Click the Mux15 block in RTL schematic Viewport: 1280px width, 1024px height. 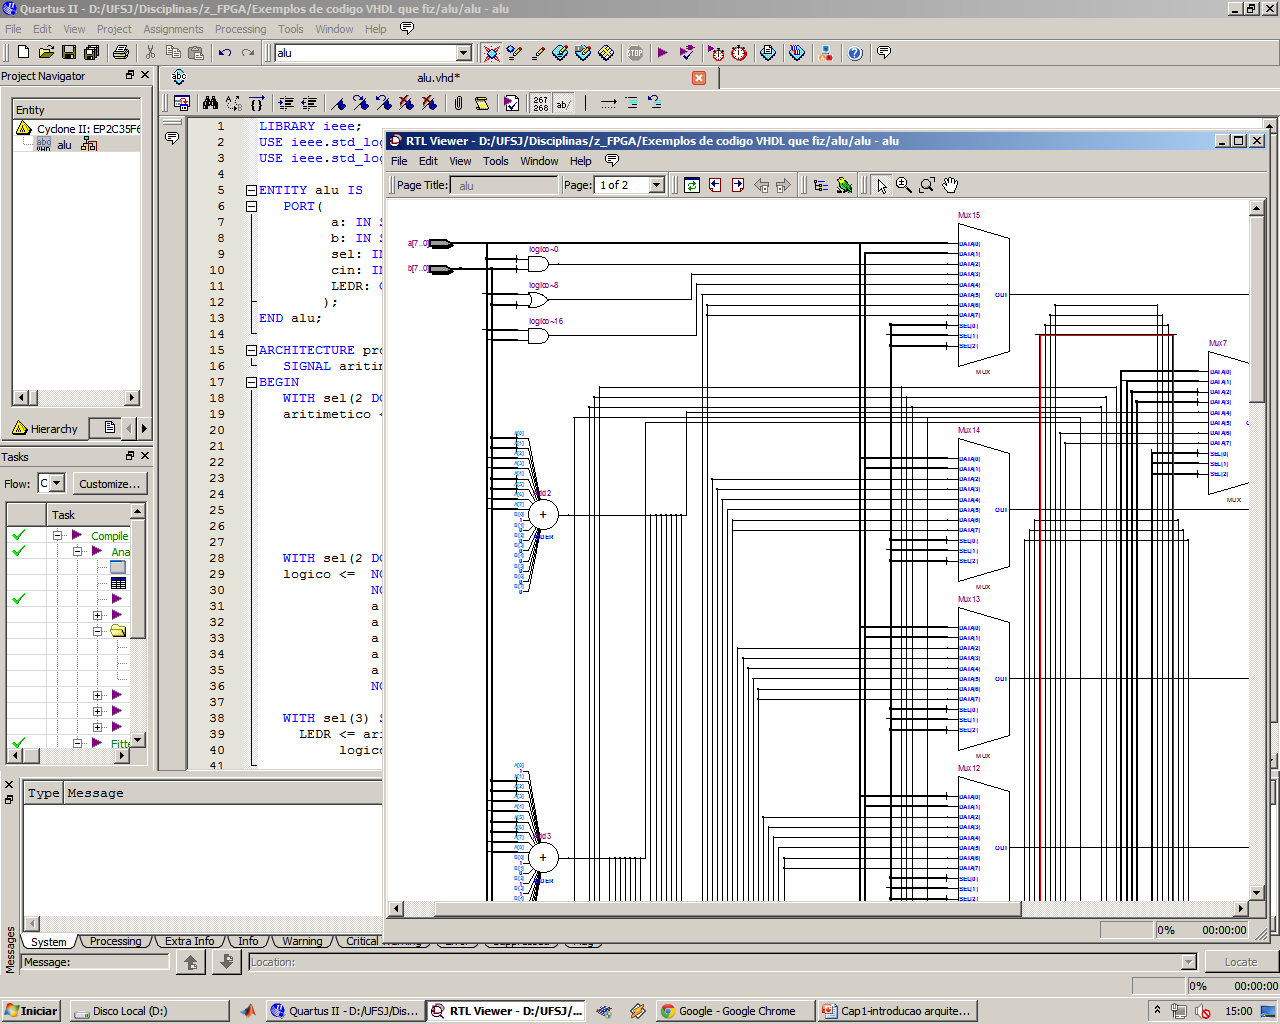coord(983,294)
